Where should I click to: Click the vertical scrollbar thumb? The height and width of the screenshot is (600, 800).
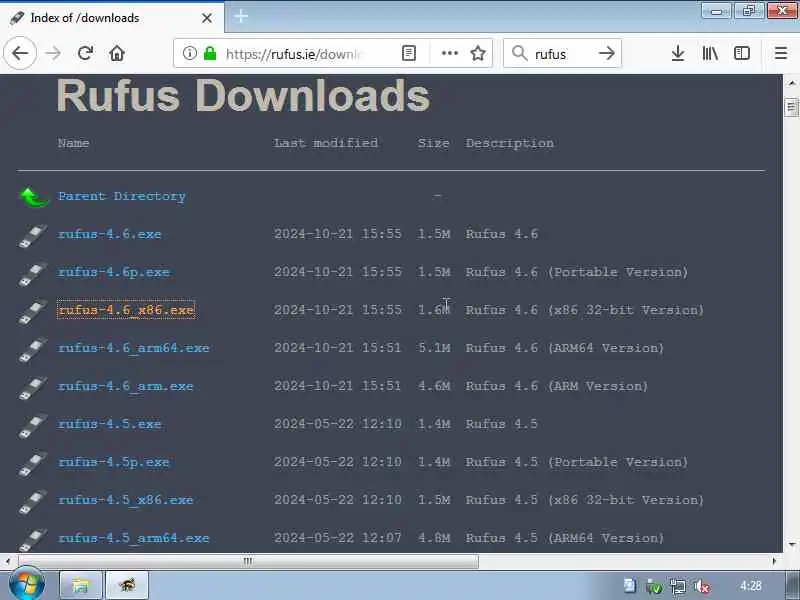tap(791, 107)
